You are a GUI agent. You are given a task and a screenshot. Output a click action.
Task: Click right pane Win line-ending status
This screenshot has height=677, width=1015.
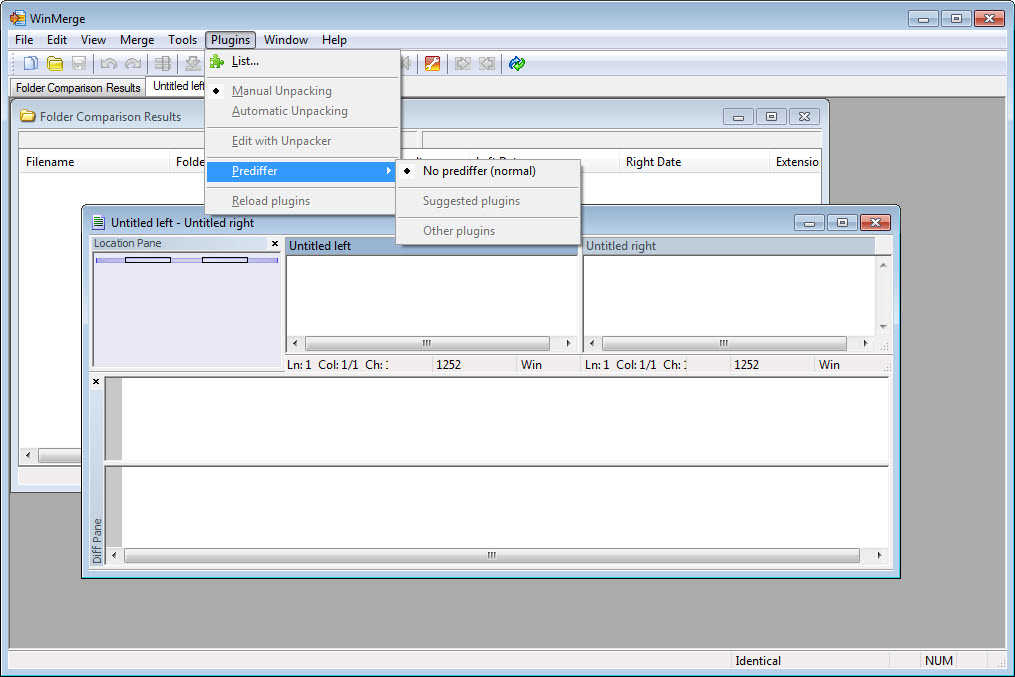[829, 365]
